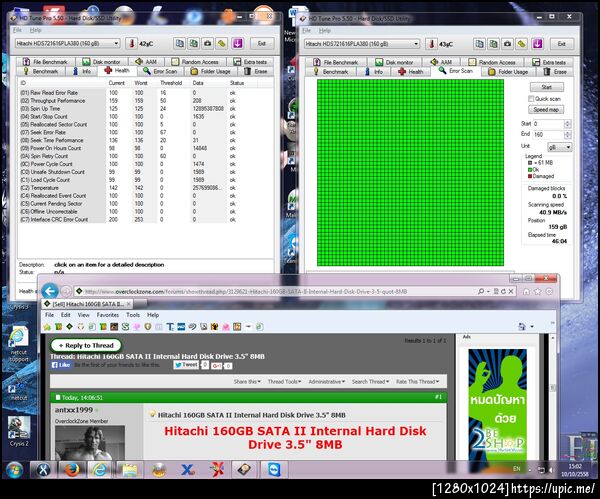This screenshot has height=499, width=600.
Task: Click Reply to Thread button
Action: [86, 345]
